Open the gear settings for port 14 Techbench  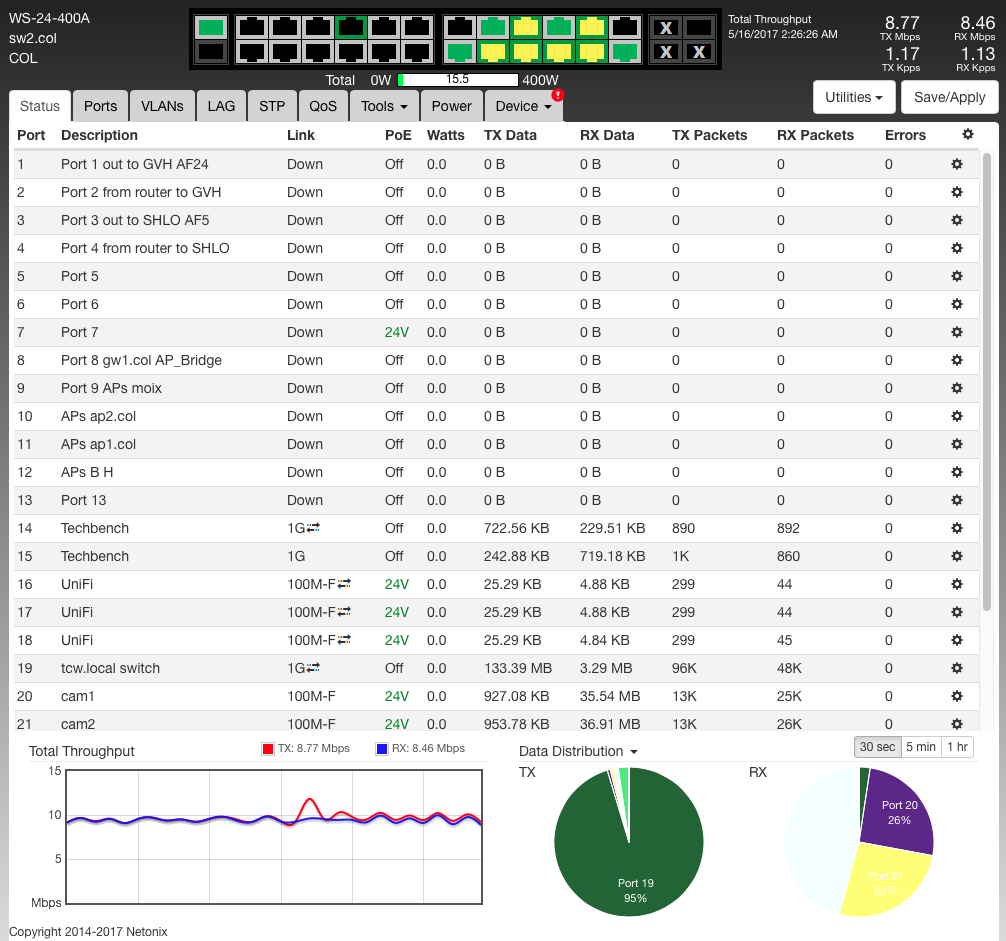pyautogui.click(x=956, y=528)
